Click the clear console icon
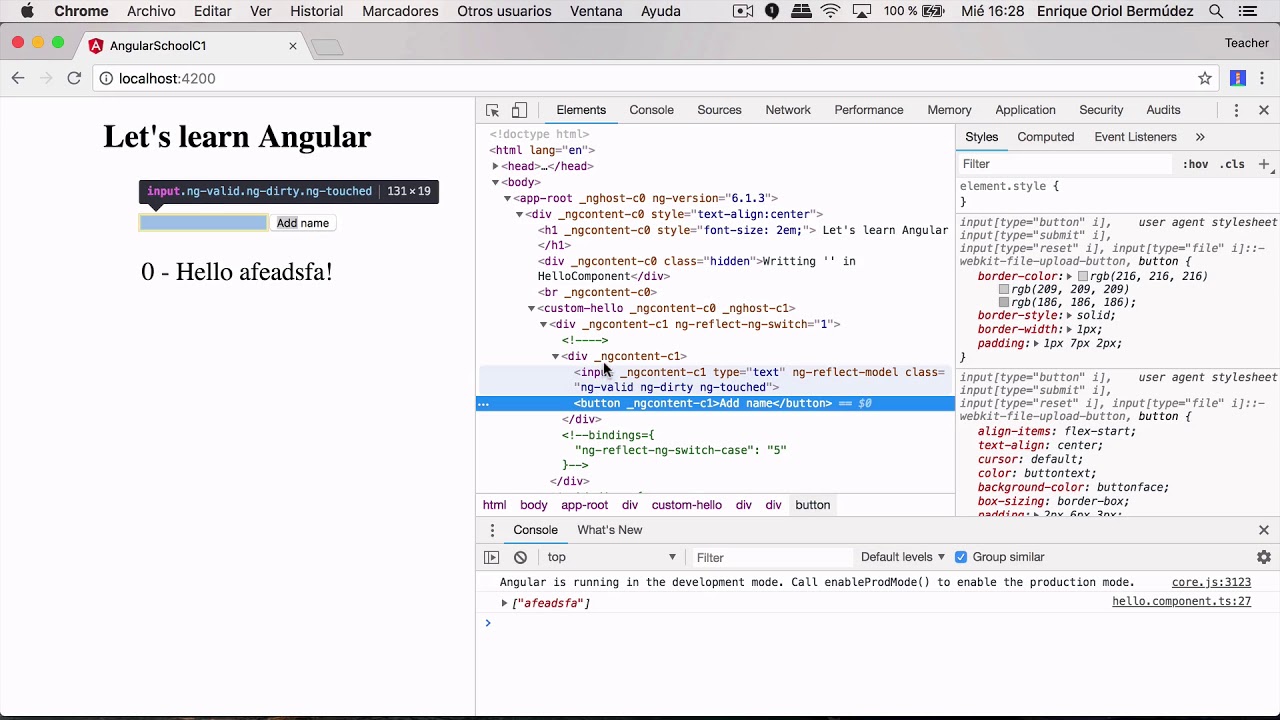This screenshot has height=720, width=1280. point(520,557)
